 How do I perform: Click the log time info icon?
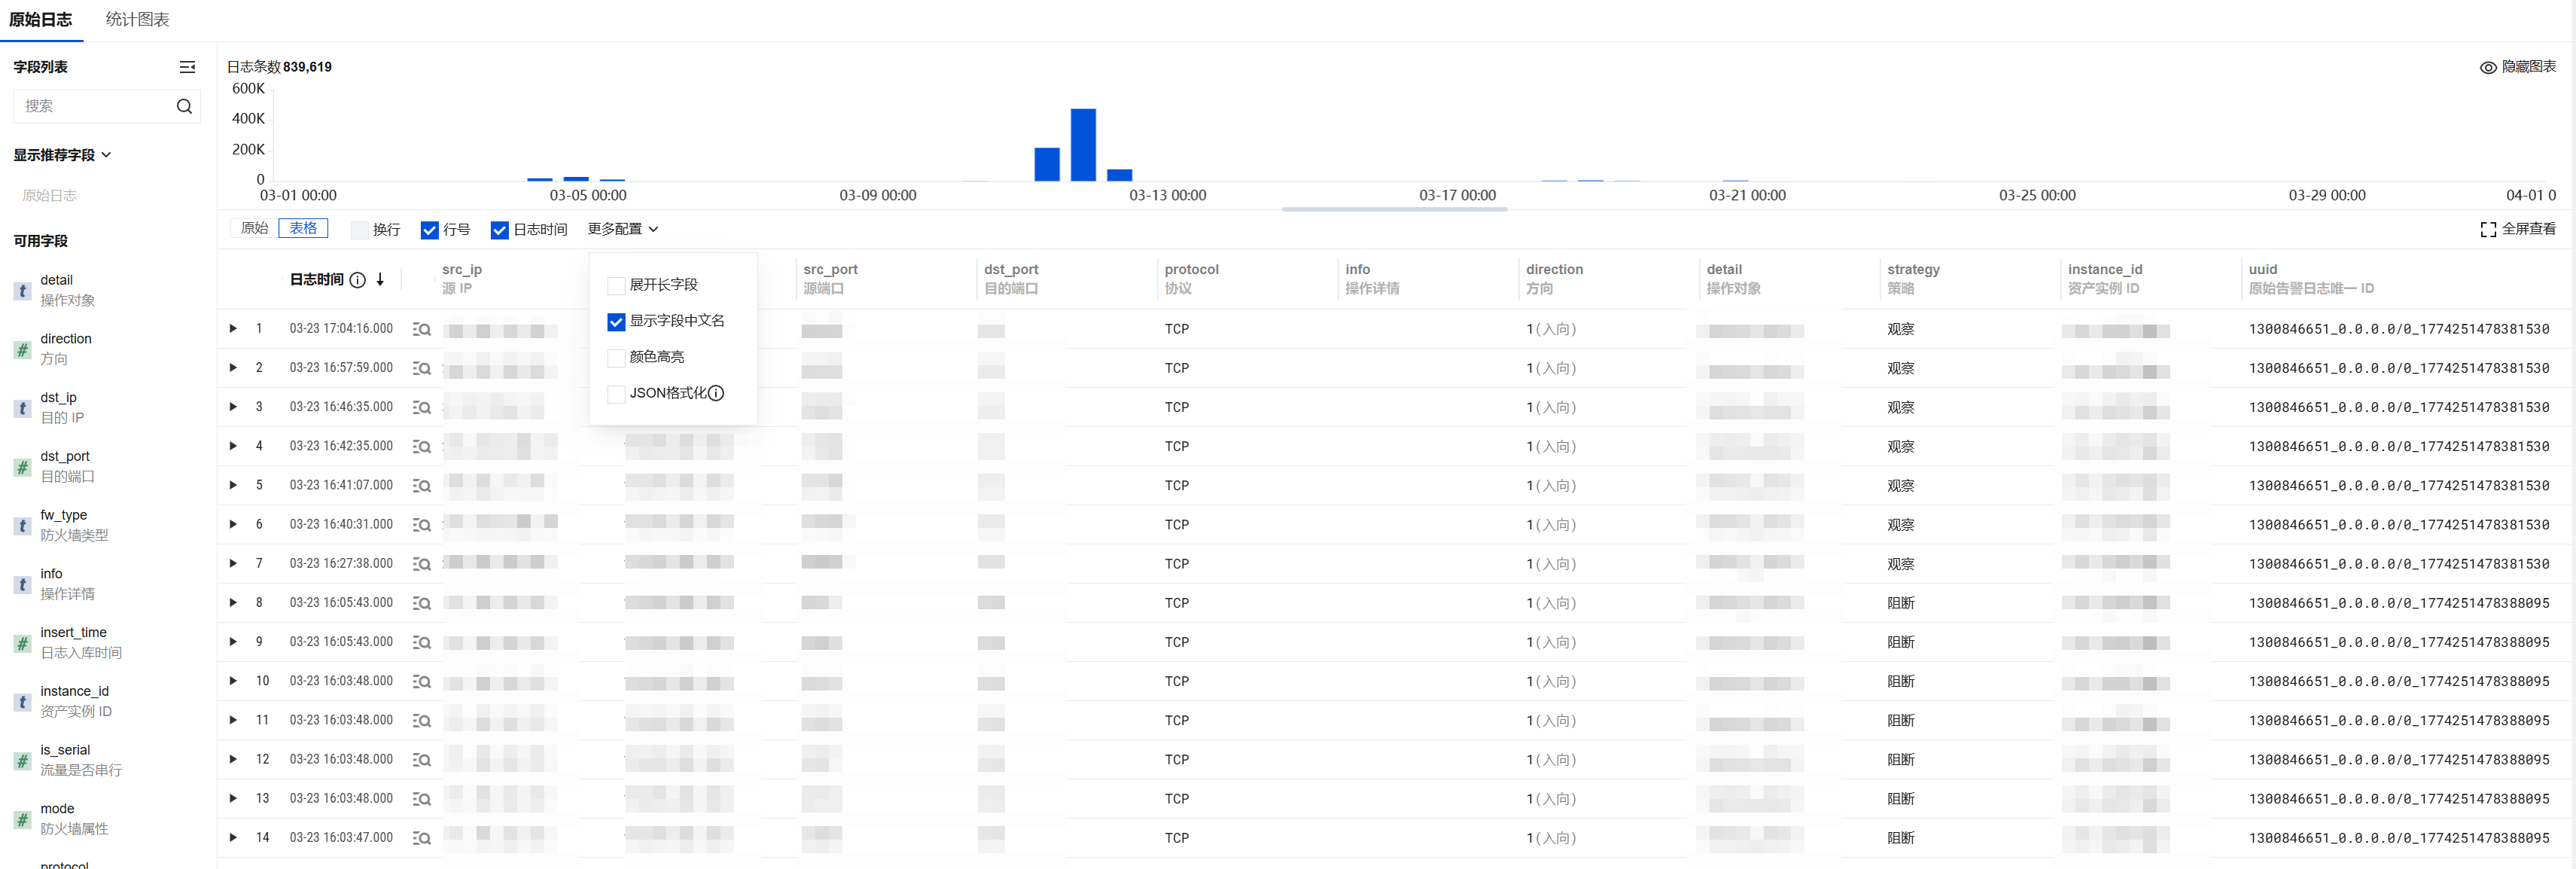358,280
